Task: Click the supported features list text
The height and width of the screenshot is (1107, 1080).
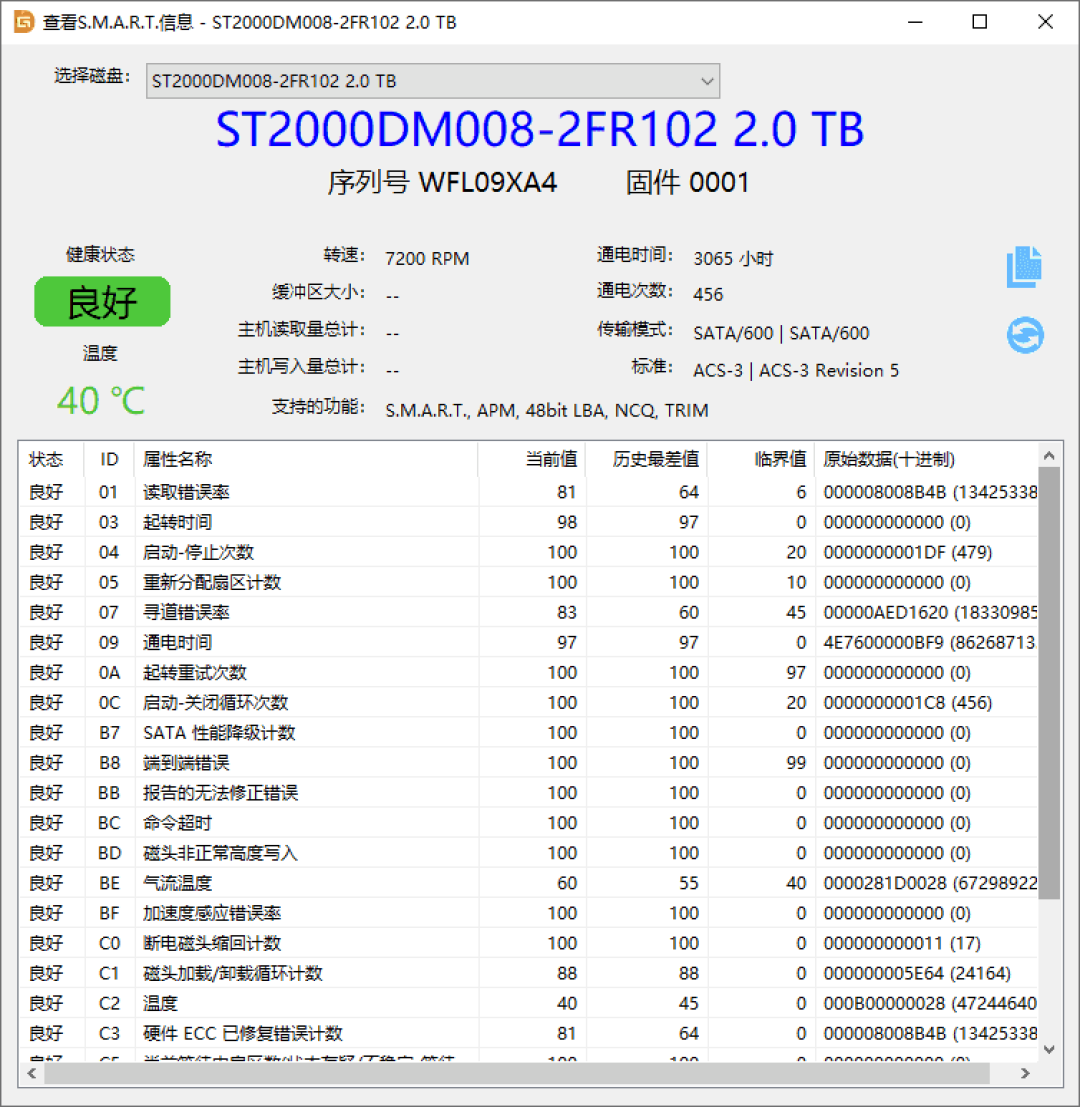Action: (x=547, y=411)
